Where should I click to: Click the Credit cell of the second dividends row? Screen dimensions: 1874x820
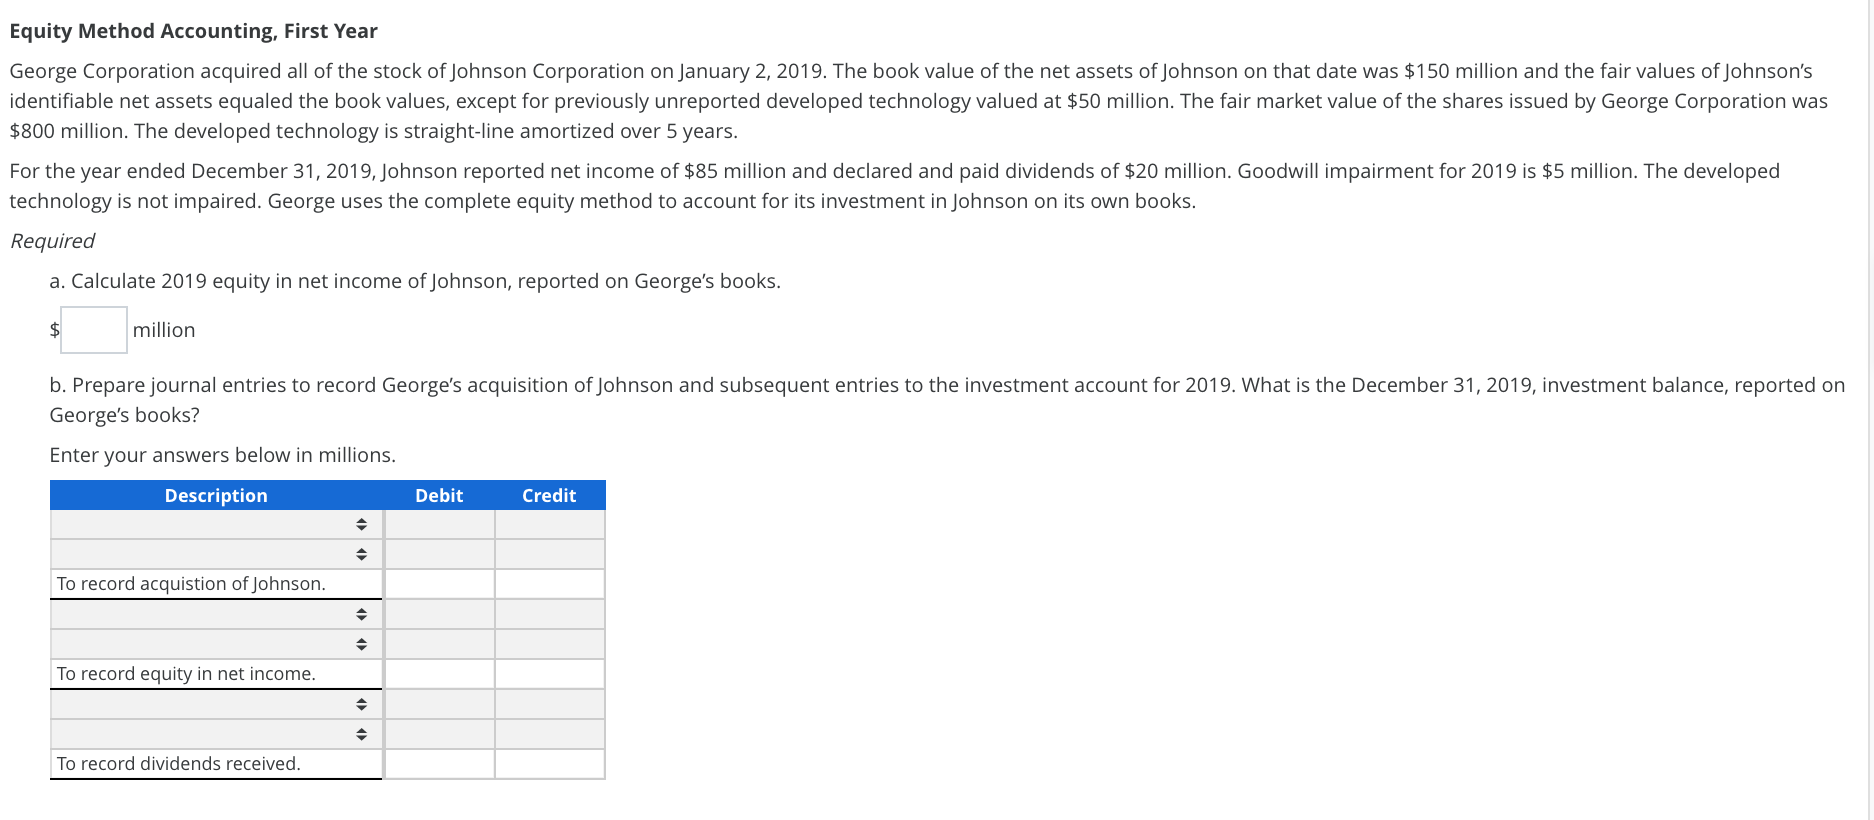point(550,733)
